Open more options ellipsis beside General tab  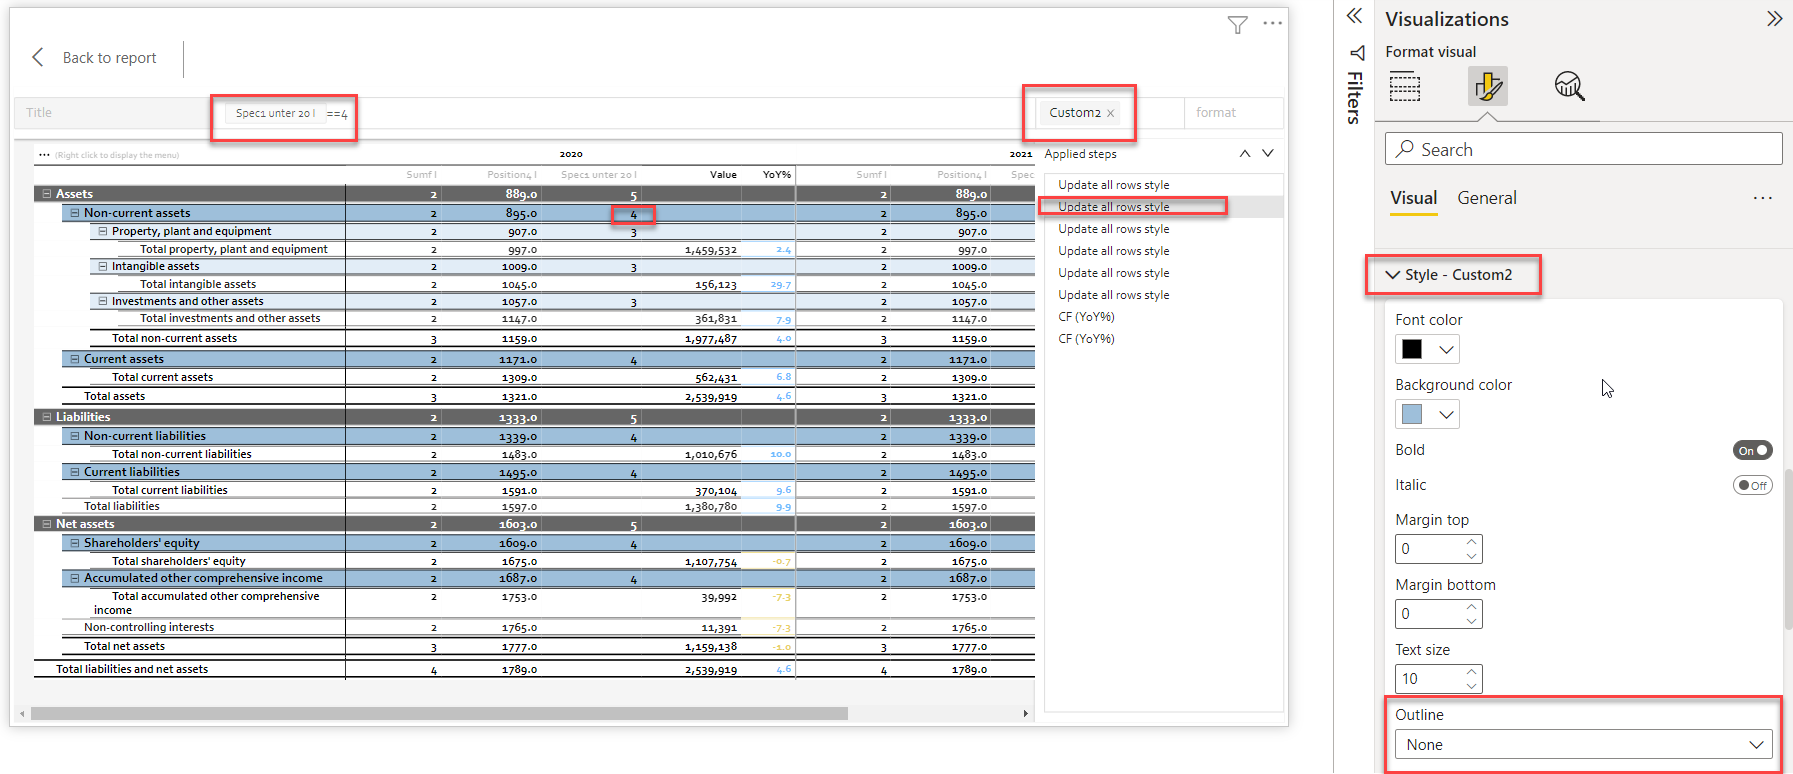click(1762, 198)
